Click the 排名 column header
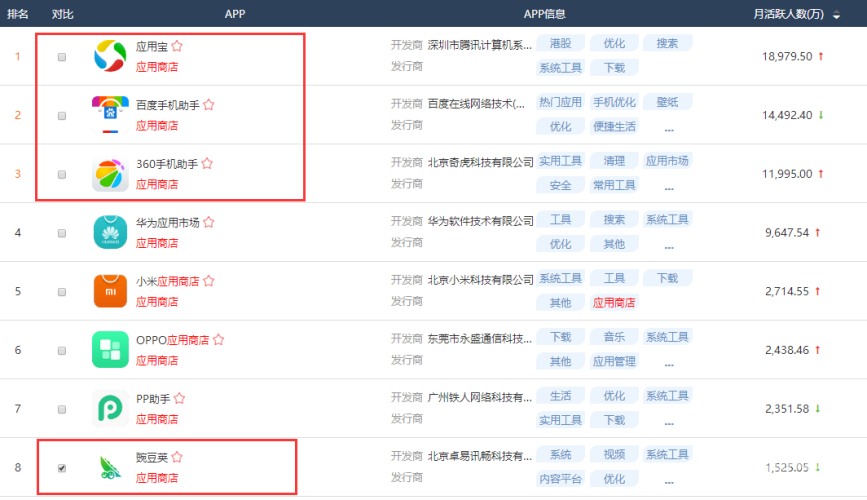The width and height of the screenshot is (867, 500). (x=18, y=14)
